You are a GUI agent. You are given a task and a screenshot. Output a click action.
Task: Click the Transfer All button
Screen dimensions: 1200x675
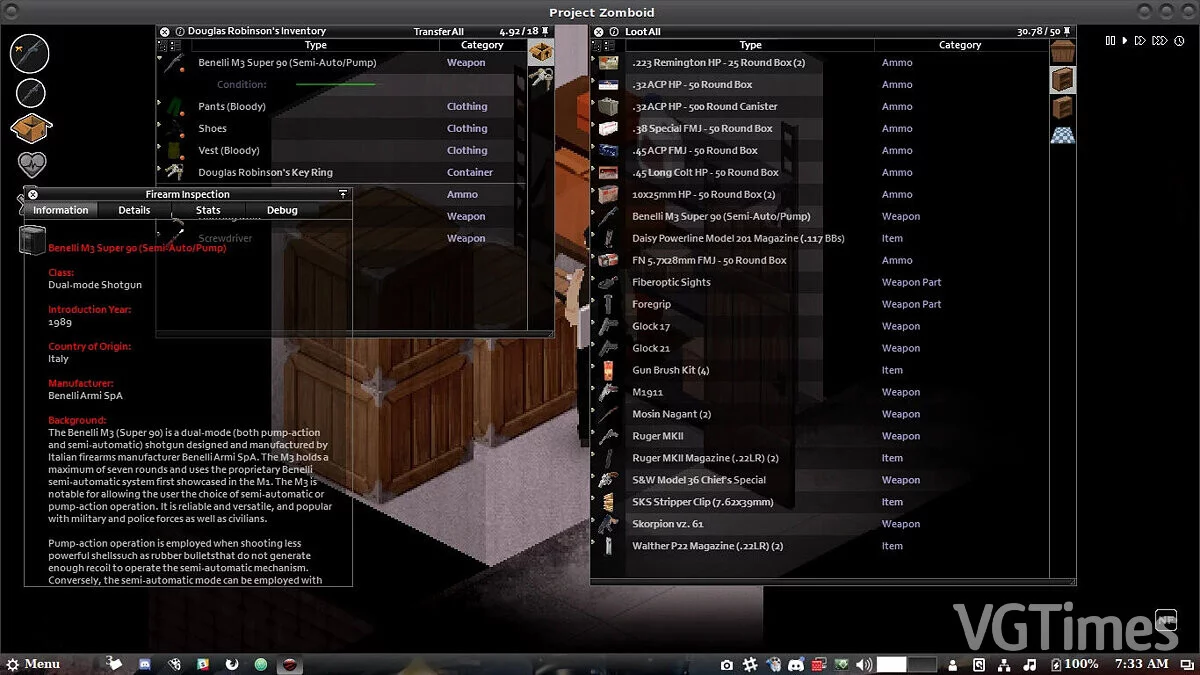click(438, 32)
